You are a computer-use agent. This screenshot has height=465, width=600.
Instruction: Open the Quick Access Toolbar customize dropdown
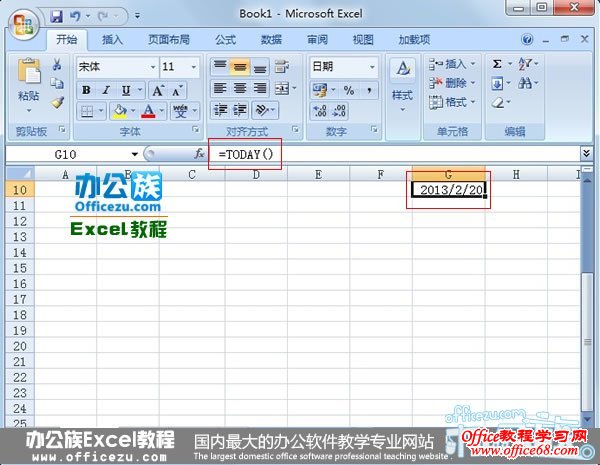coord(137,16)
